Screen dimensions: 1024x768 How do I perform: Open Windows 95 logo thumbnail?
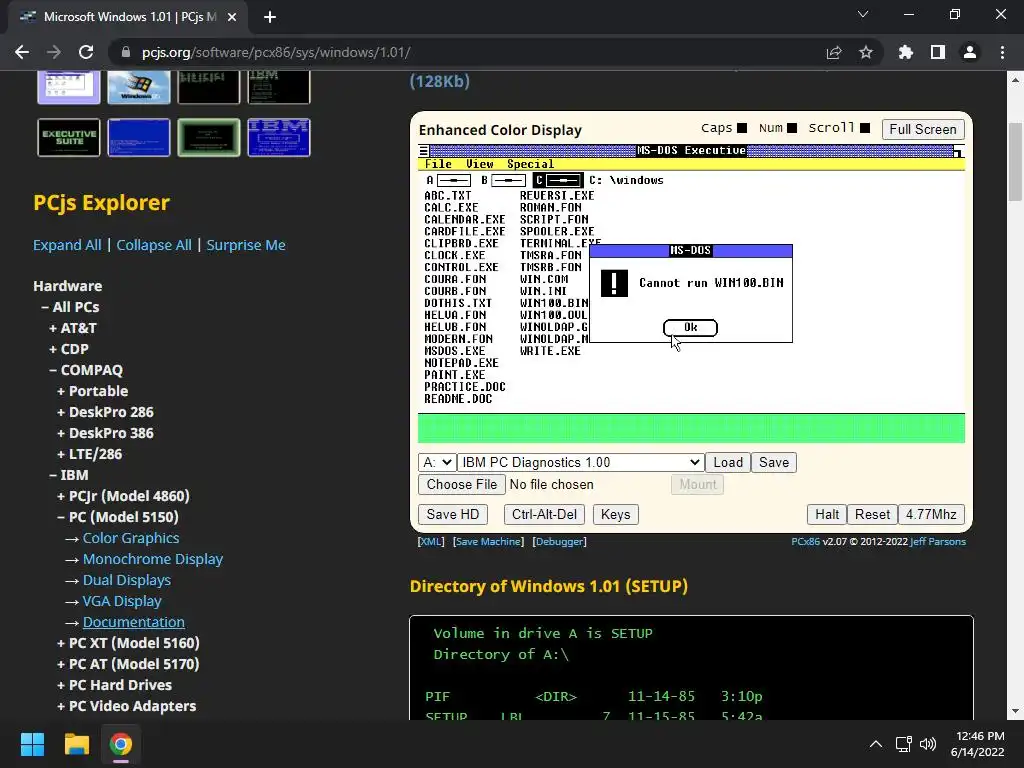point(138,88)
